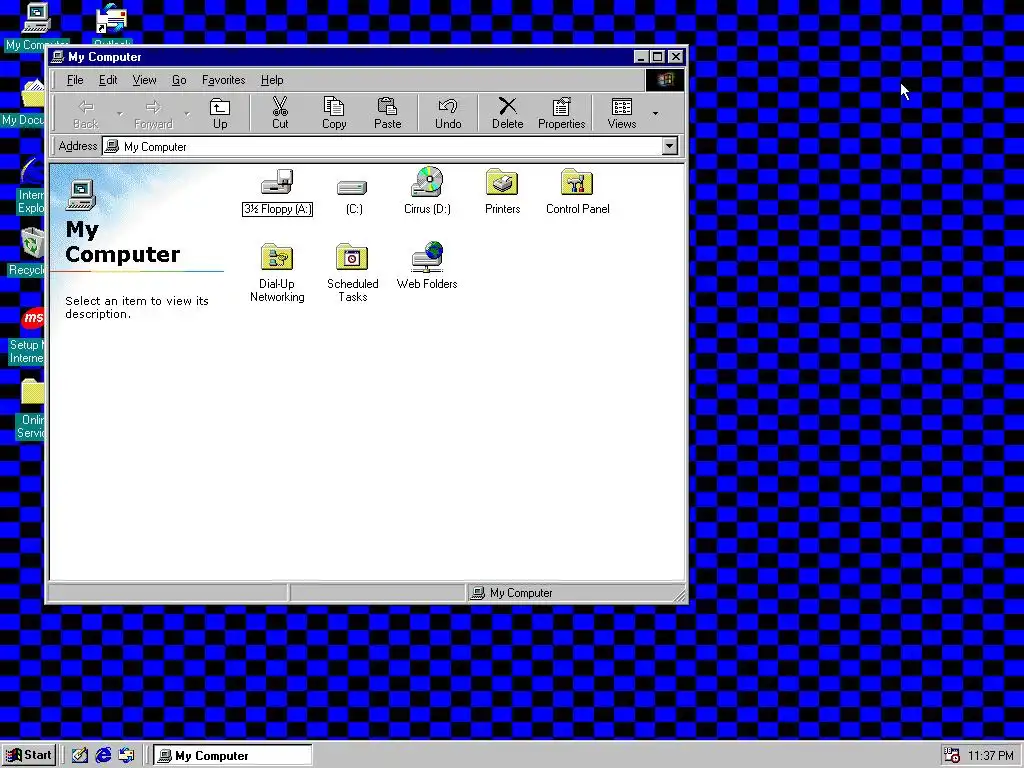Click the Start button
The width and height of the screenshot is (1024, 768).
click(29, 756)
